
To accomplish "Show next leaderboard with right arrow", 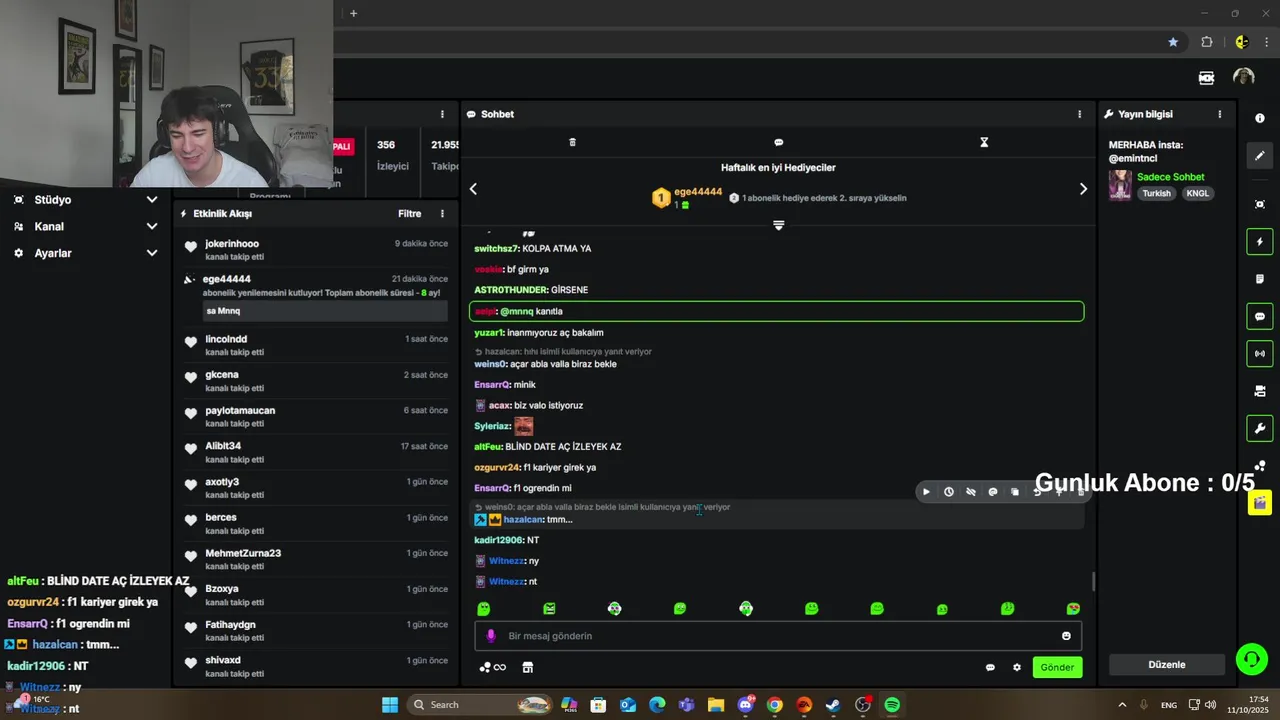I will pos(1083,189).
